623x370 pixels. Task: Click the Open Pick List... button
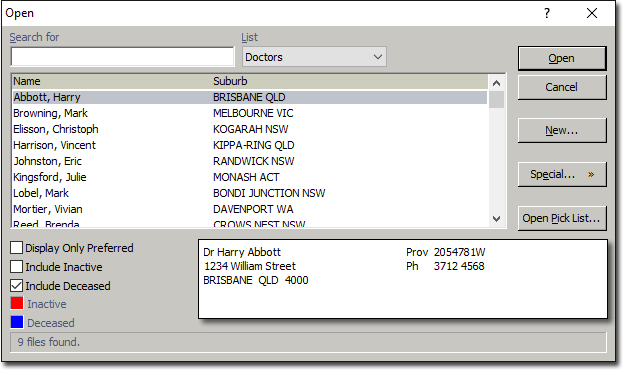tap(562, 218)
